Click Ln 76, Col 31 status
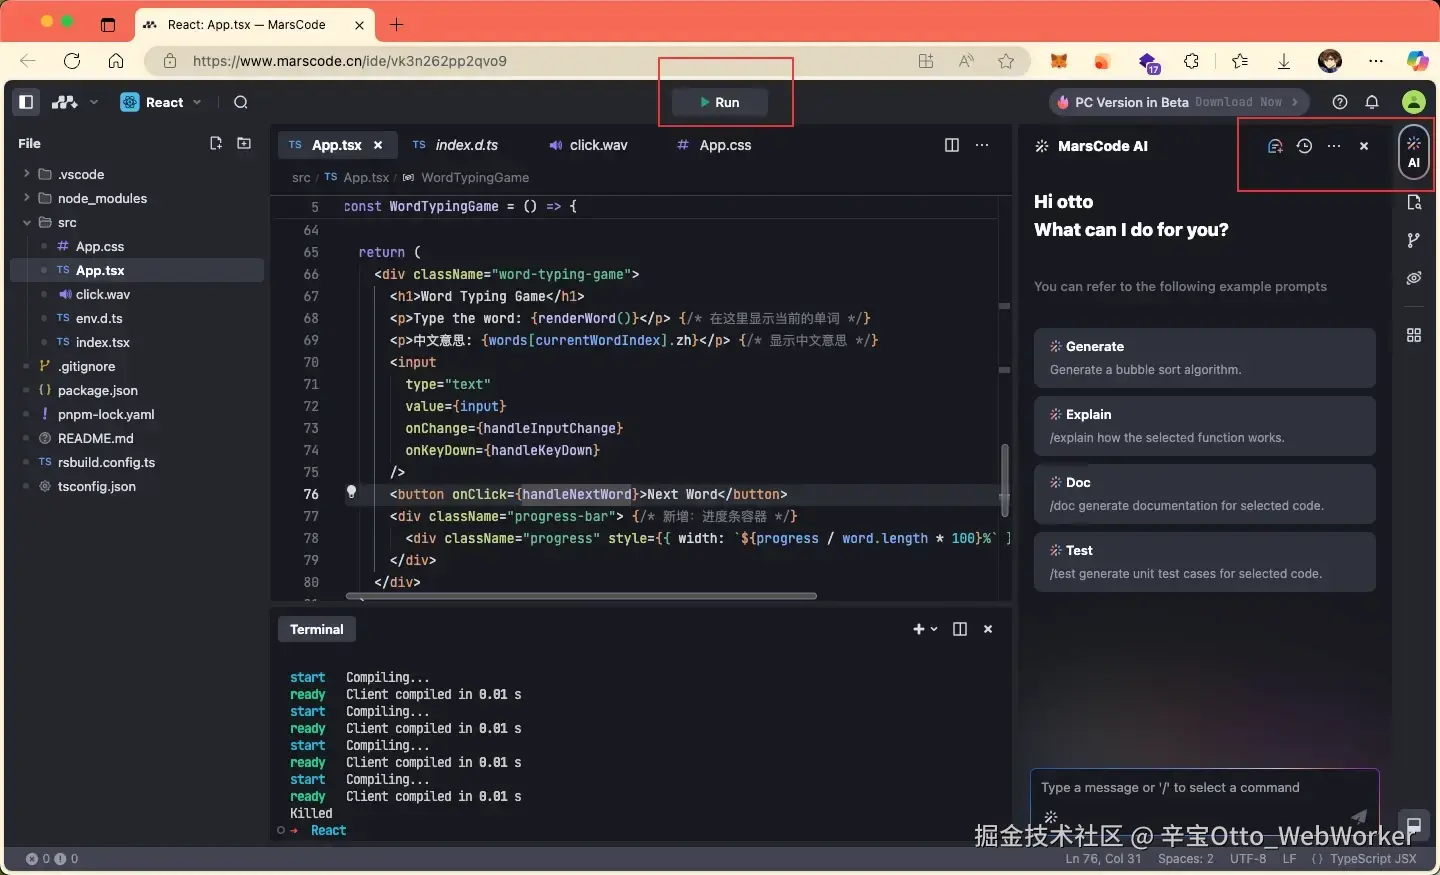Screen dimensions: 1440x875 1103,858
